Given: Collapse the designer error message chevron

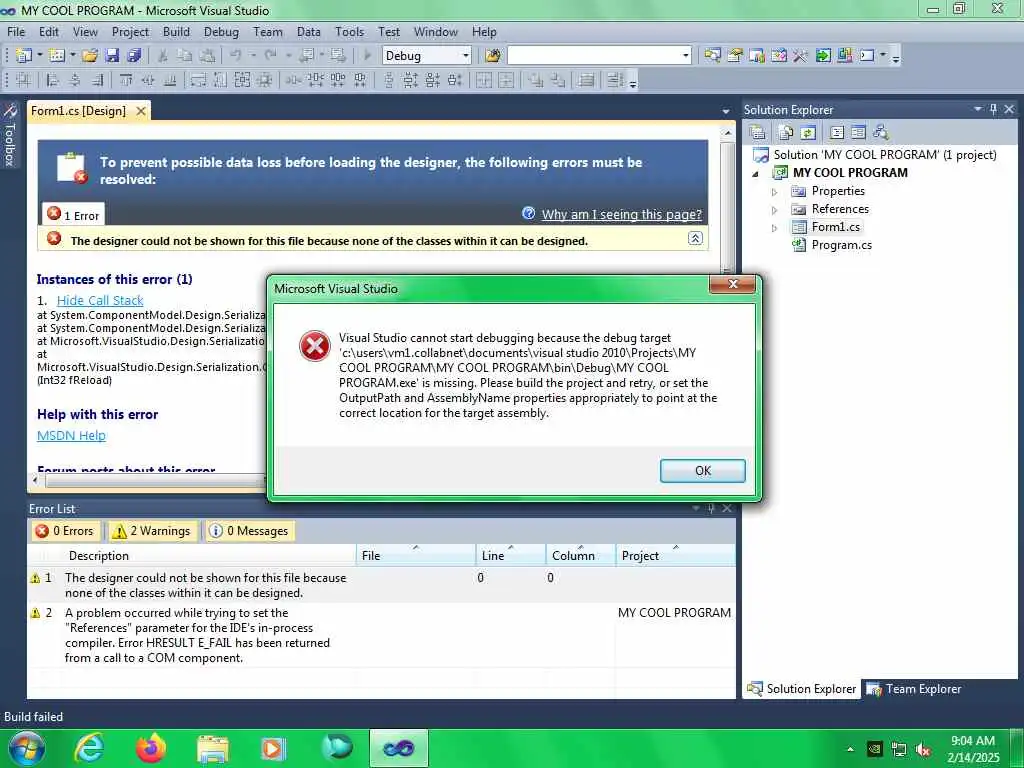Looking at the screenshot, I should [x=696, y=238].
